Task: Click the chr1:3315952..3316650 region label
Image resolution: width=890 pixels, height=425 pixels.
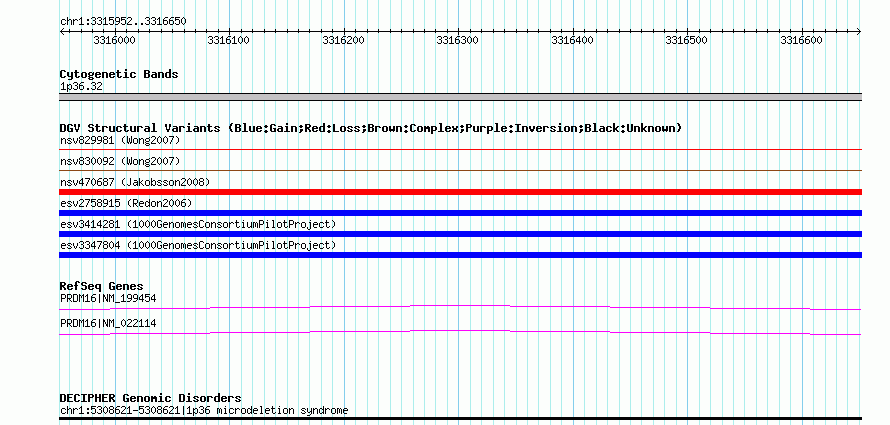Action: tap(123, 22)
